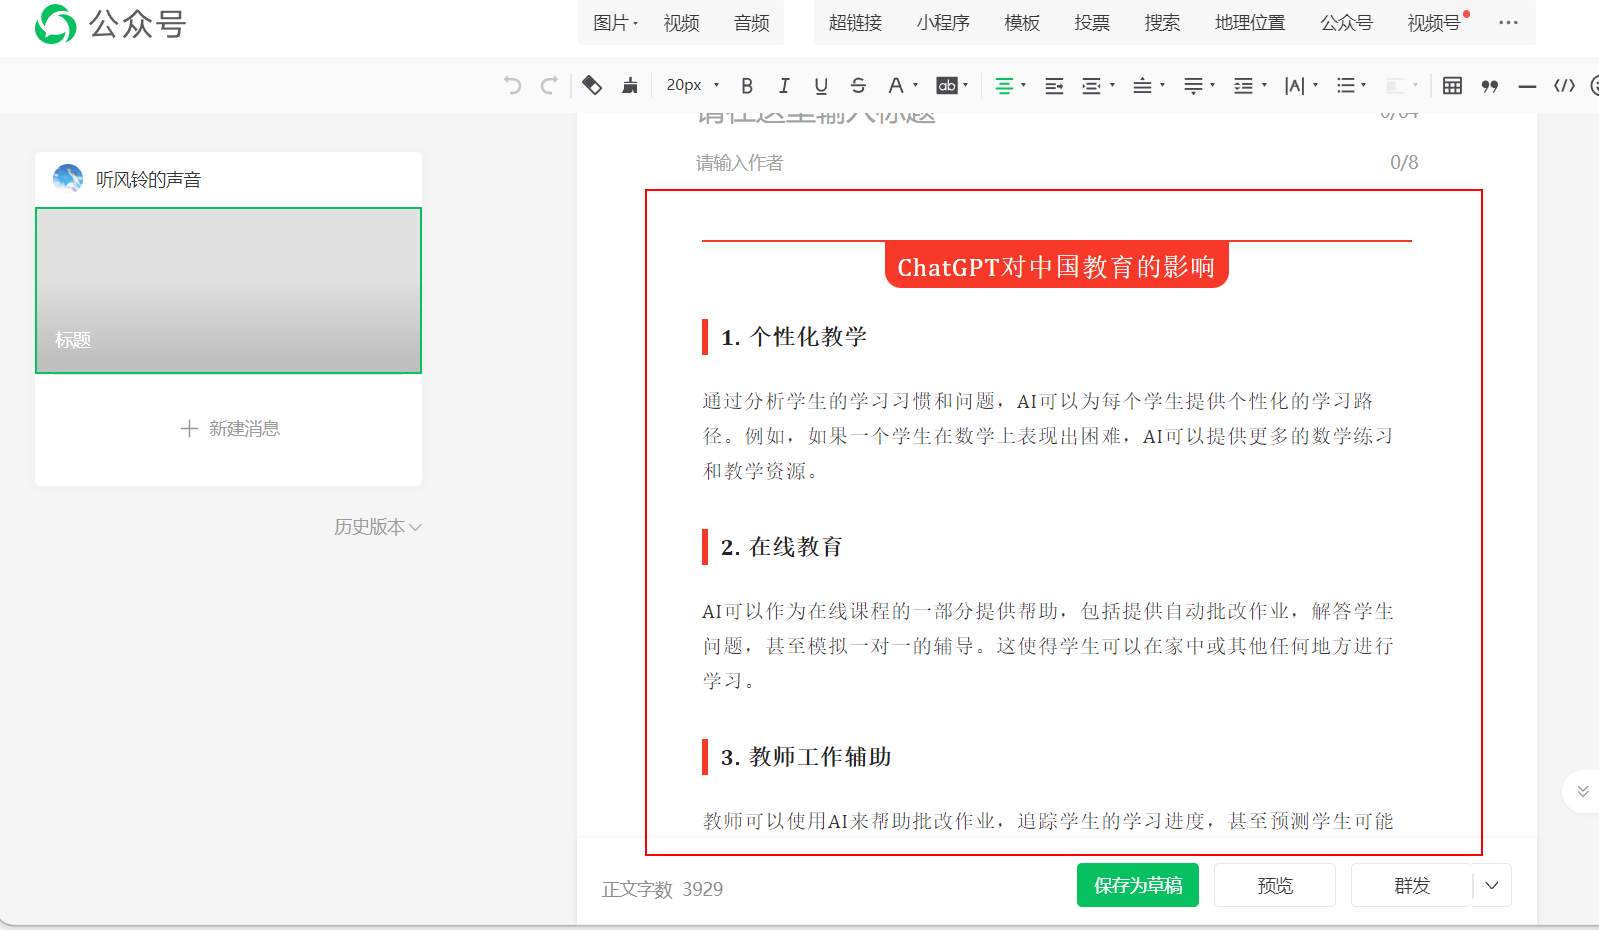Screen dimensions: 1599x930
Task: Open the 音频 insert option
Action: tap(752, 23)
